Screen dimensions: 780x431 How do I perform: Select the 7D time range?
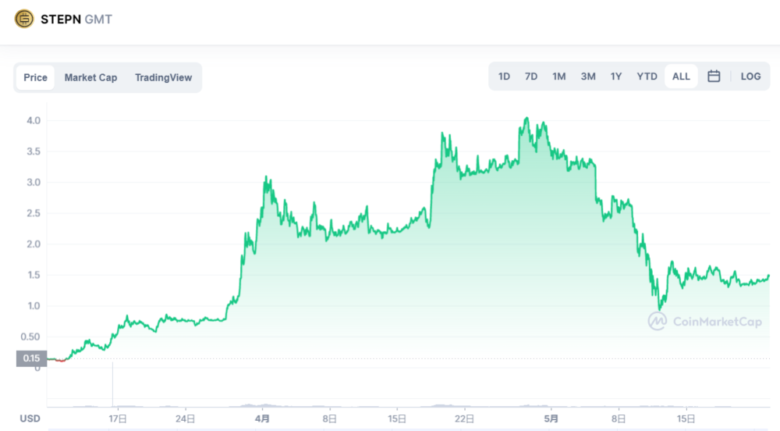click(x=531, y=77)
